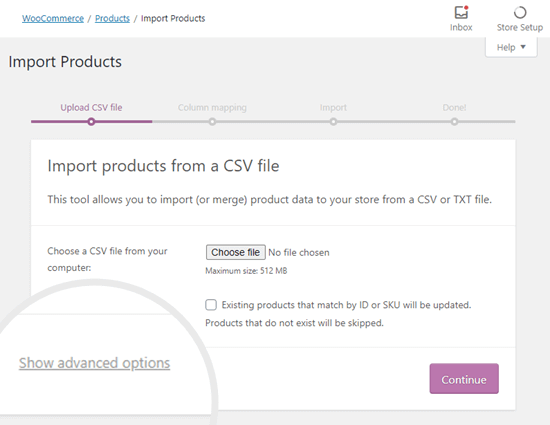The height and width of the screenshot is (425, 550).
Task: Enable the update existing products checkbox
Action: pyautogui.click(x=211, y=305)
